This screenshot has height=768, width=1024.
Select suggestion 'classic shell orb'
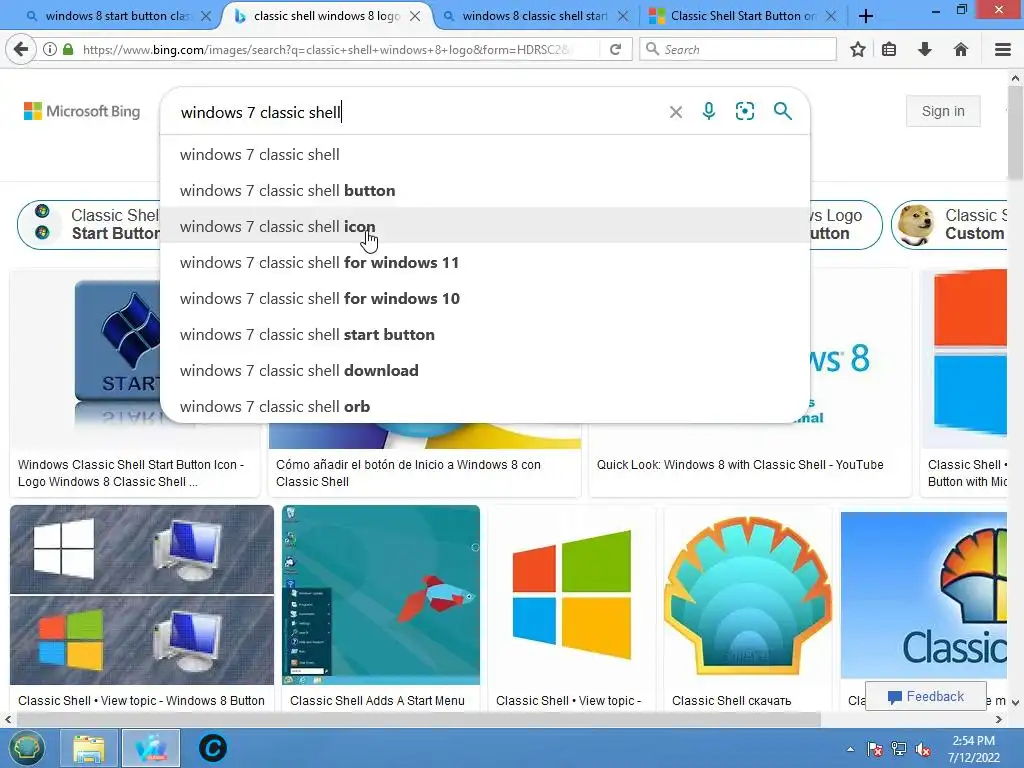tap(485, 406)
